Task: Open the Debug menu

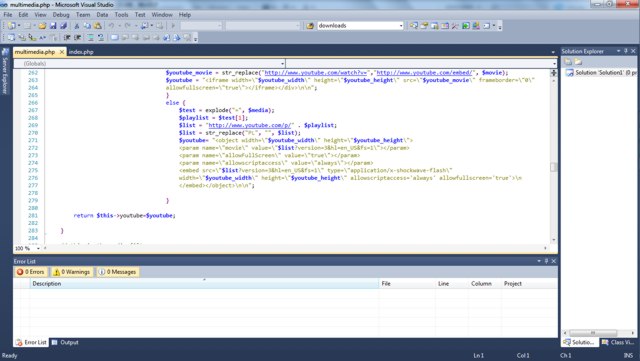Action: (x=61, y=15)
